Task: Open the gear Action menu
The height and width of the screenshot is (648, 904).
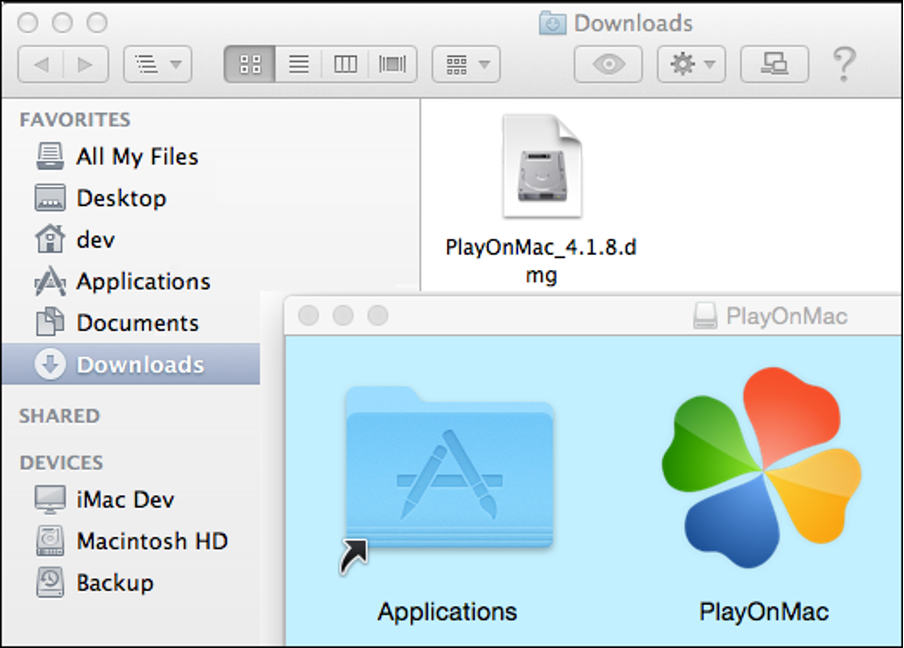Action: [691, 65]
